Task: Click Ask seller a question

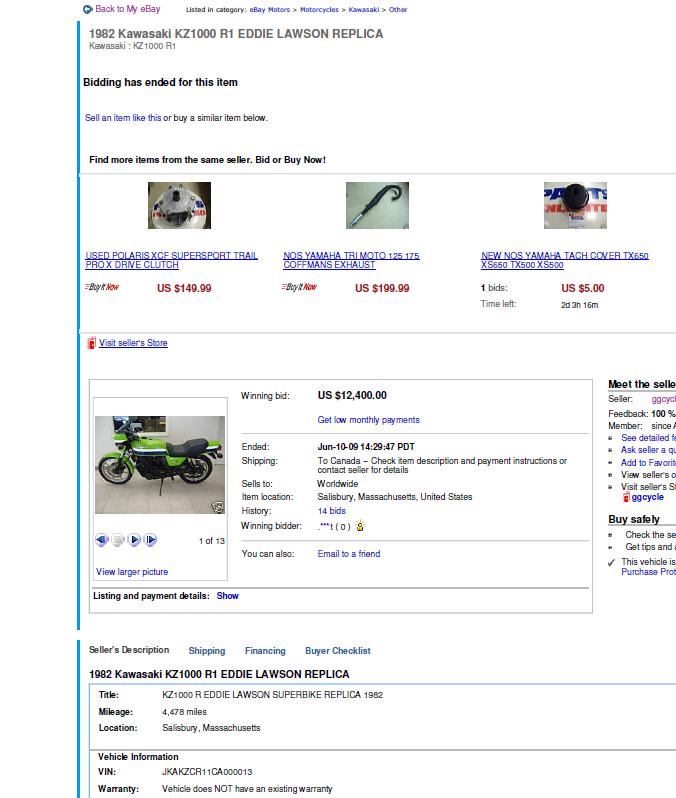Action: (649, 450)
